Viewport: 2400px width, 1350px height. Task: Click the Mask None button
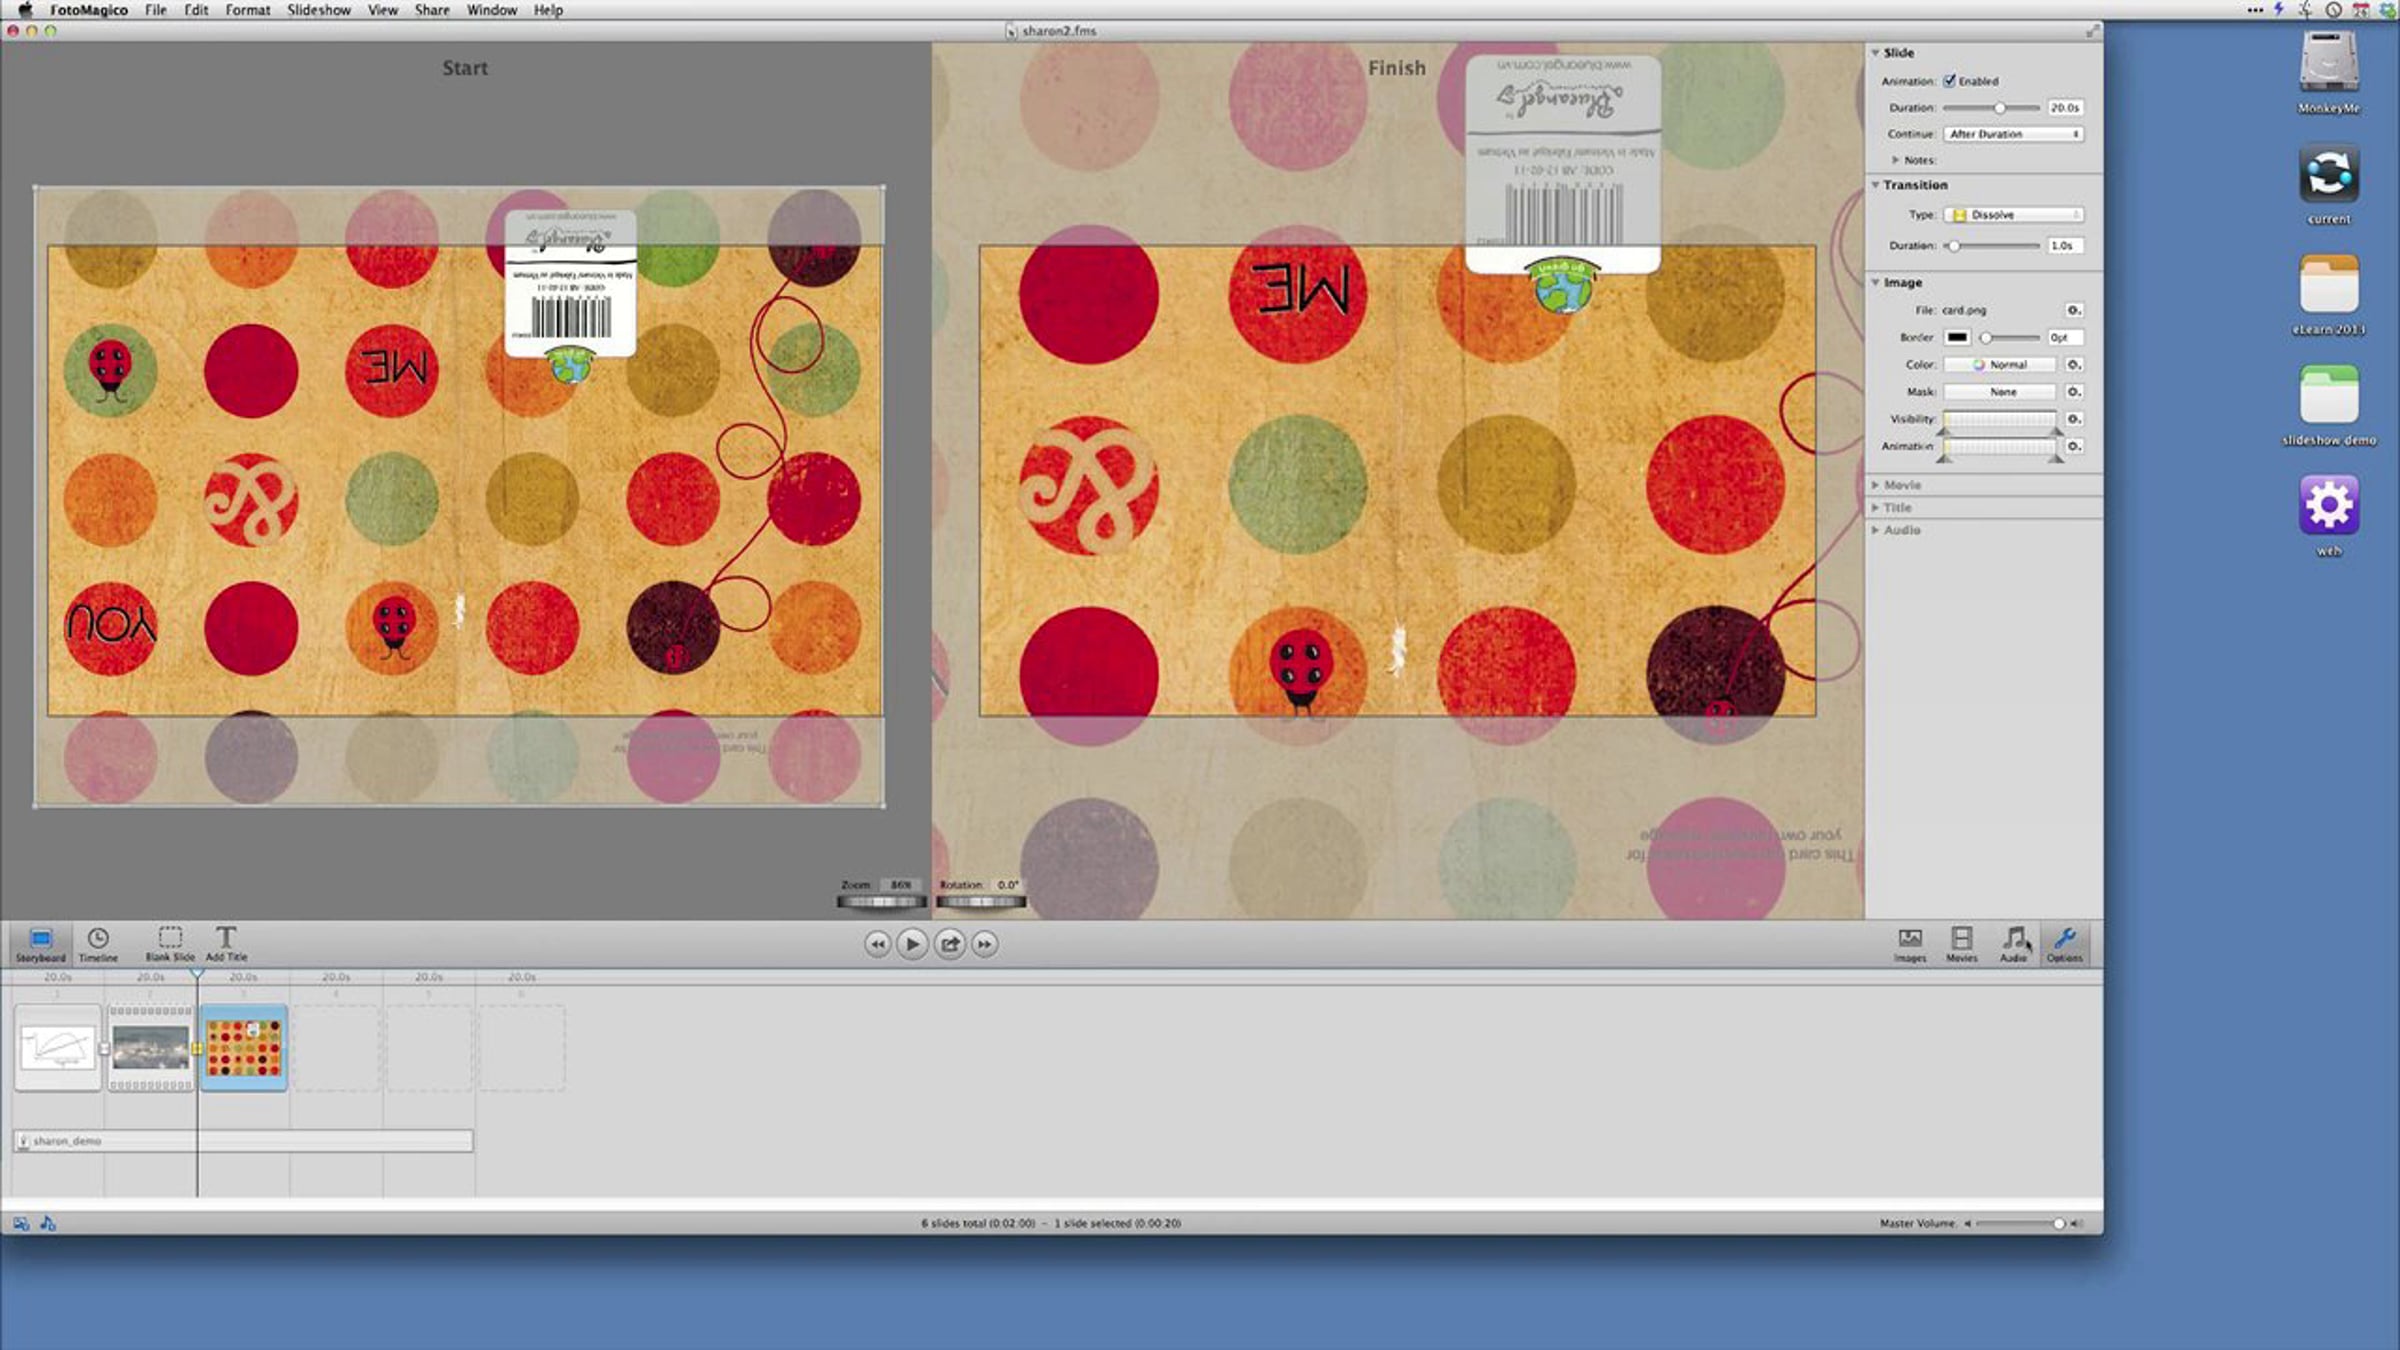click(x=2000, y=392)
